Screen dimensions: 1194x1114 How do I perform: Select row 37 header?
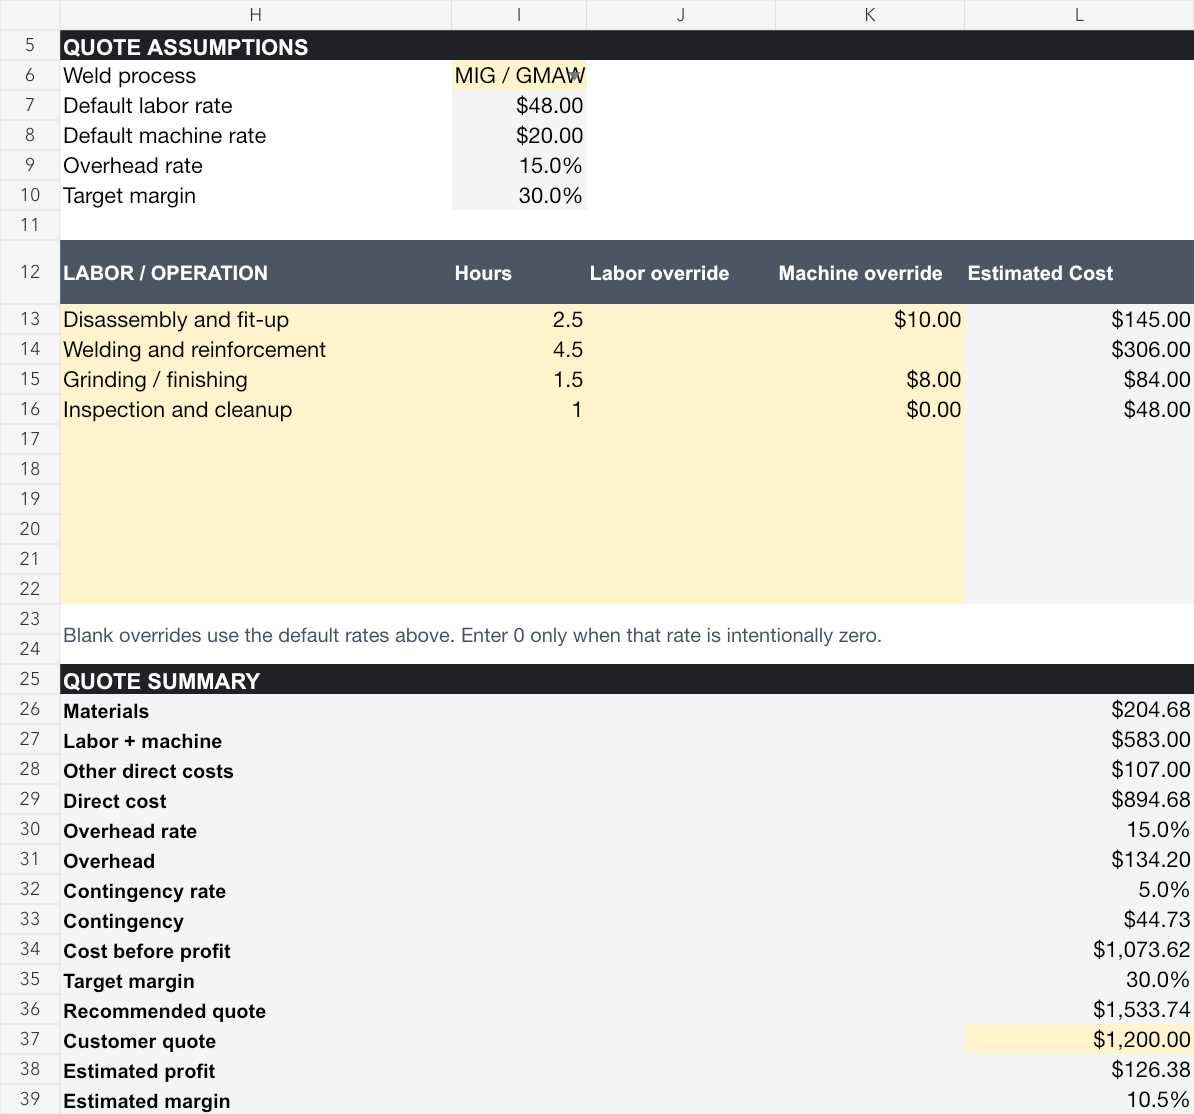coord(30,1039)
